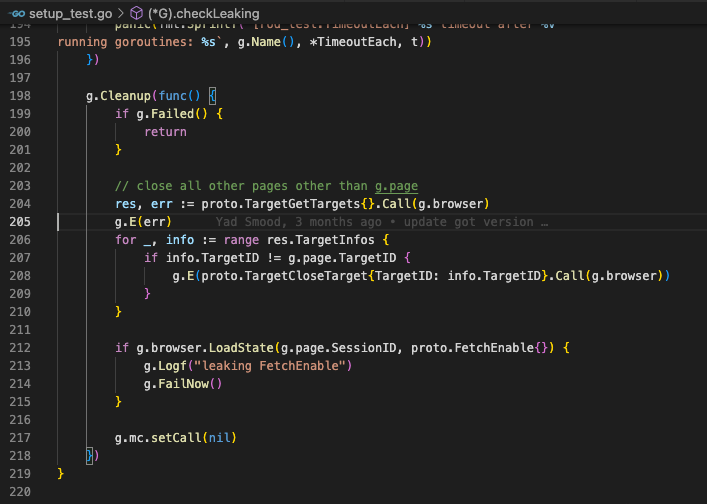Click g.FailNow() on line 214
707x504 pixels.
(183, 384)
